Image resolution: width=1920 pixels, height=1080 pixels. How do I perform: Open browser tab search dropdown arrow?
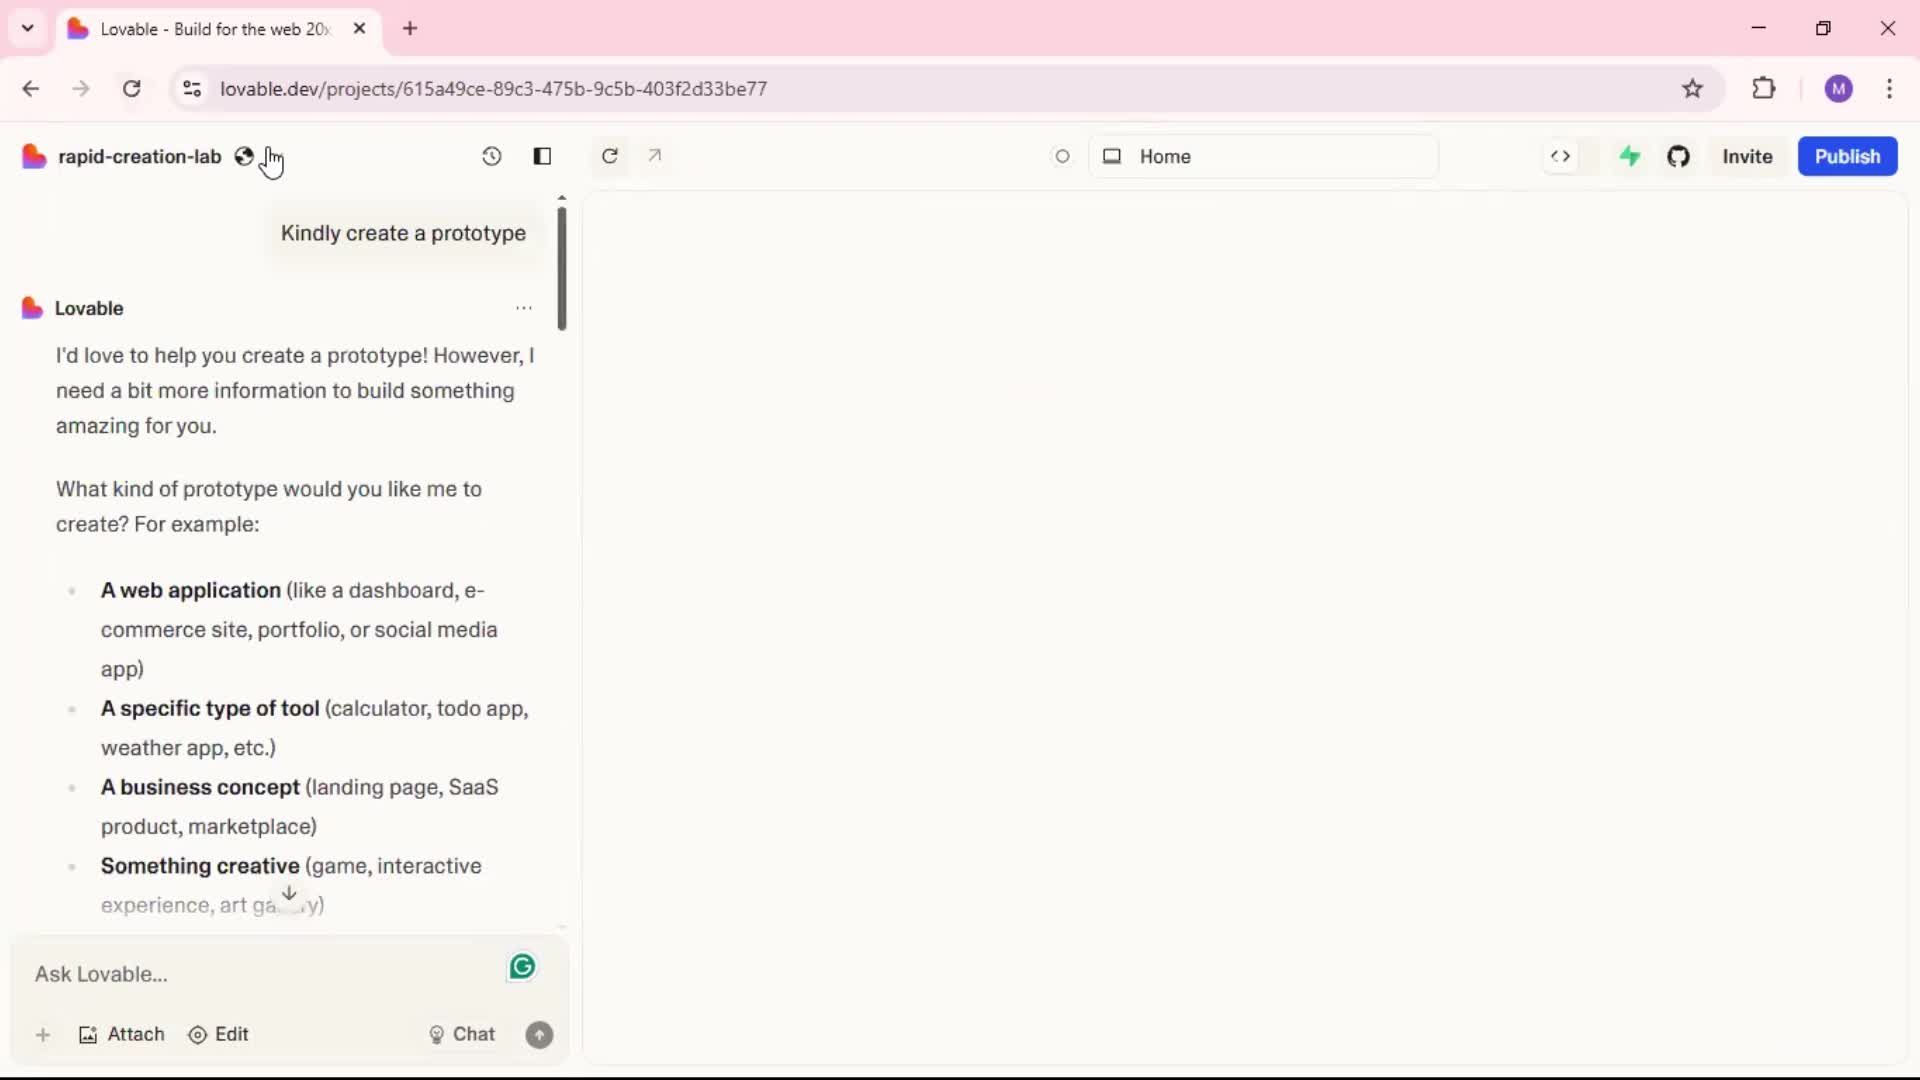click(28, 28)
